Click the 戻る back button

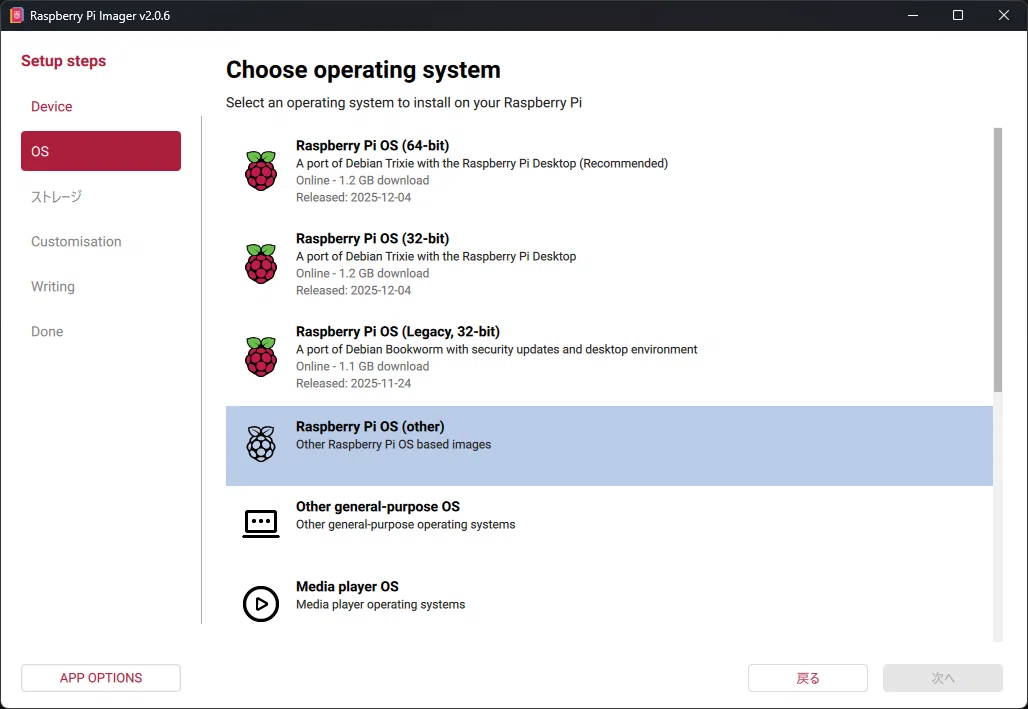point(808,678)
